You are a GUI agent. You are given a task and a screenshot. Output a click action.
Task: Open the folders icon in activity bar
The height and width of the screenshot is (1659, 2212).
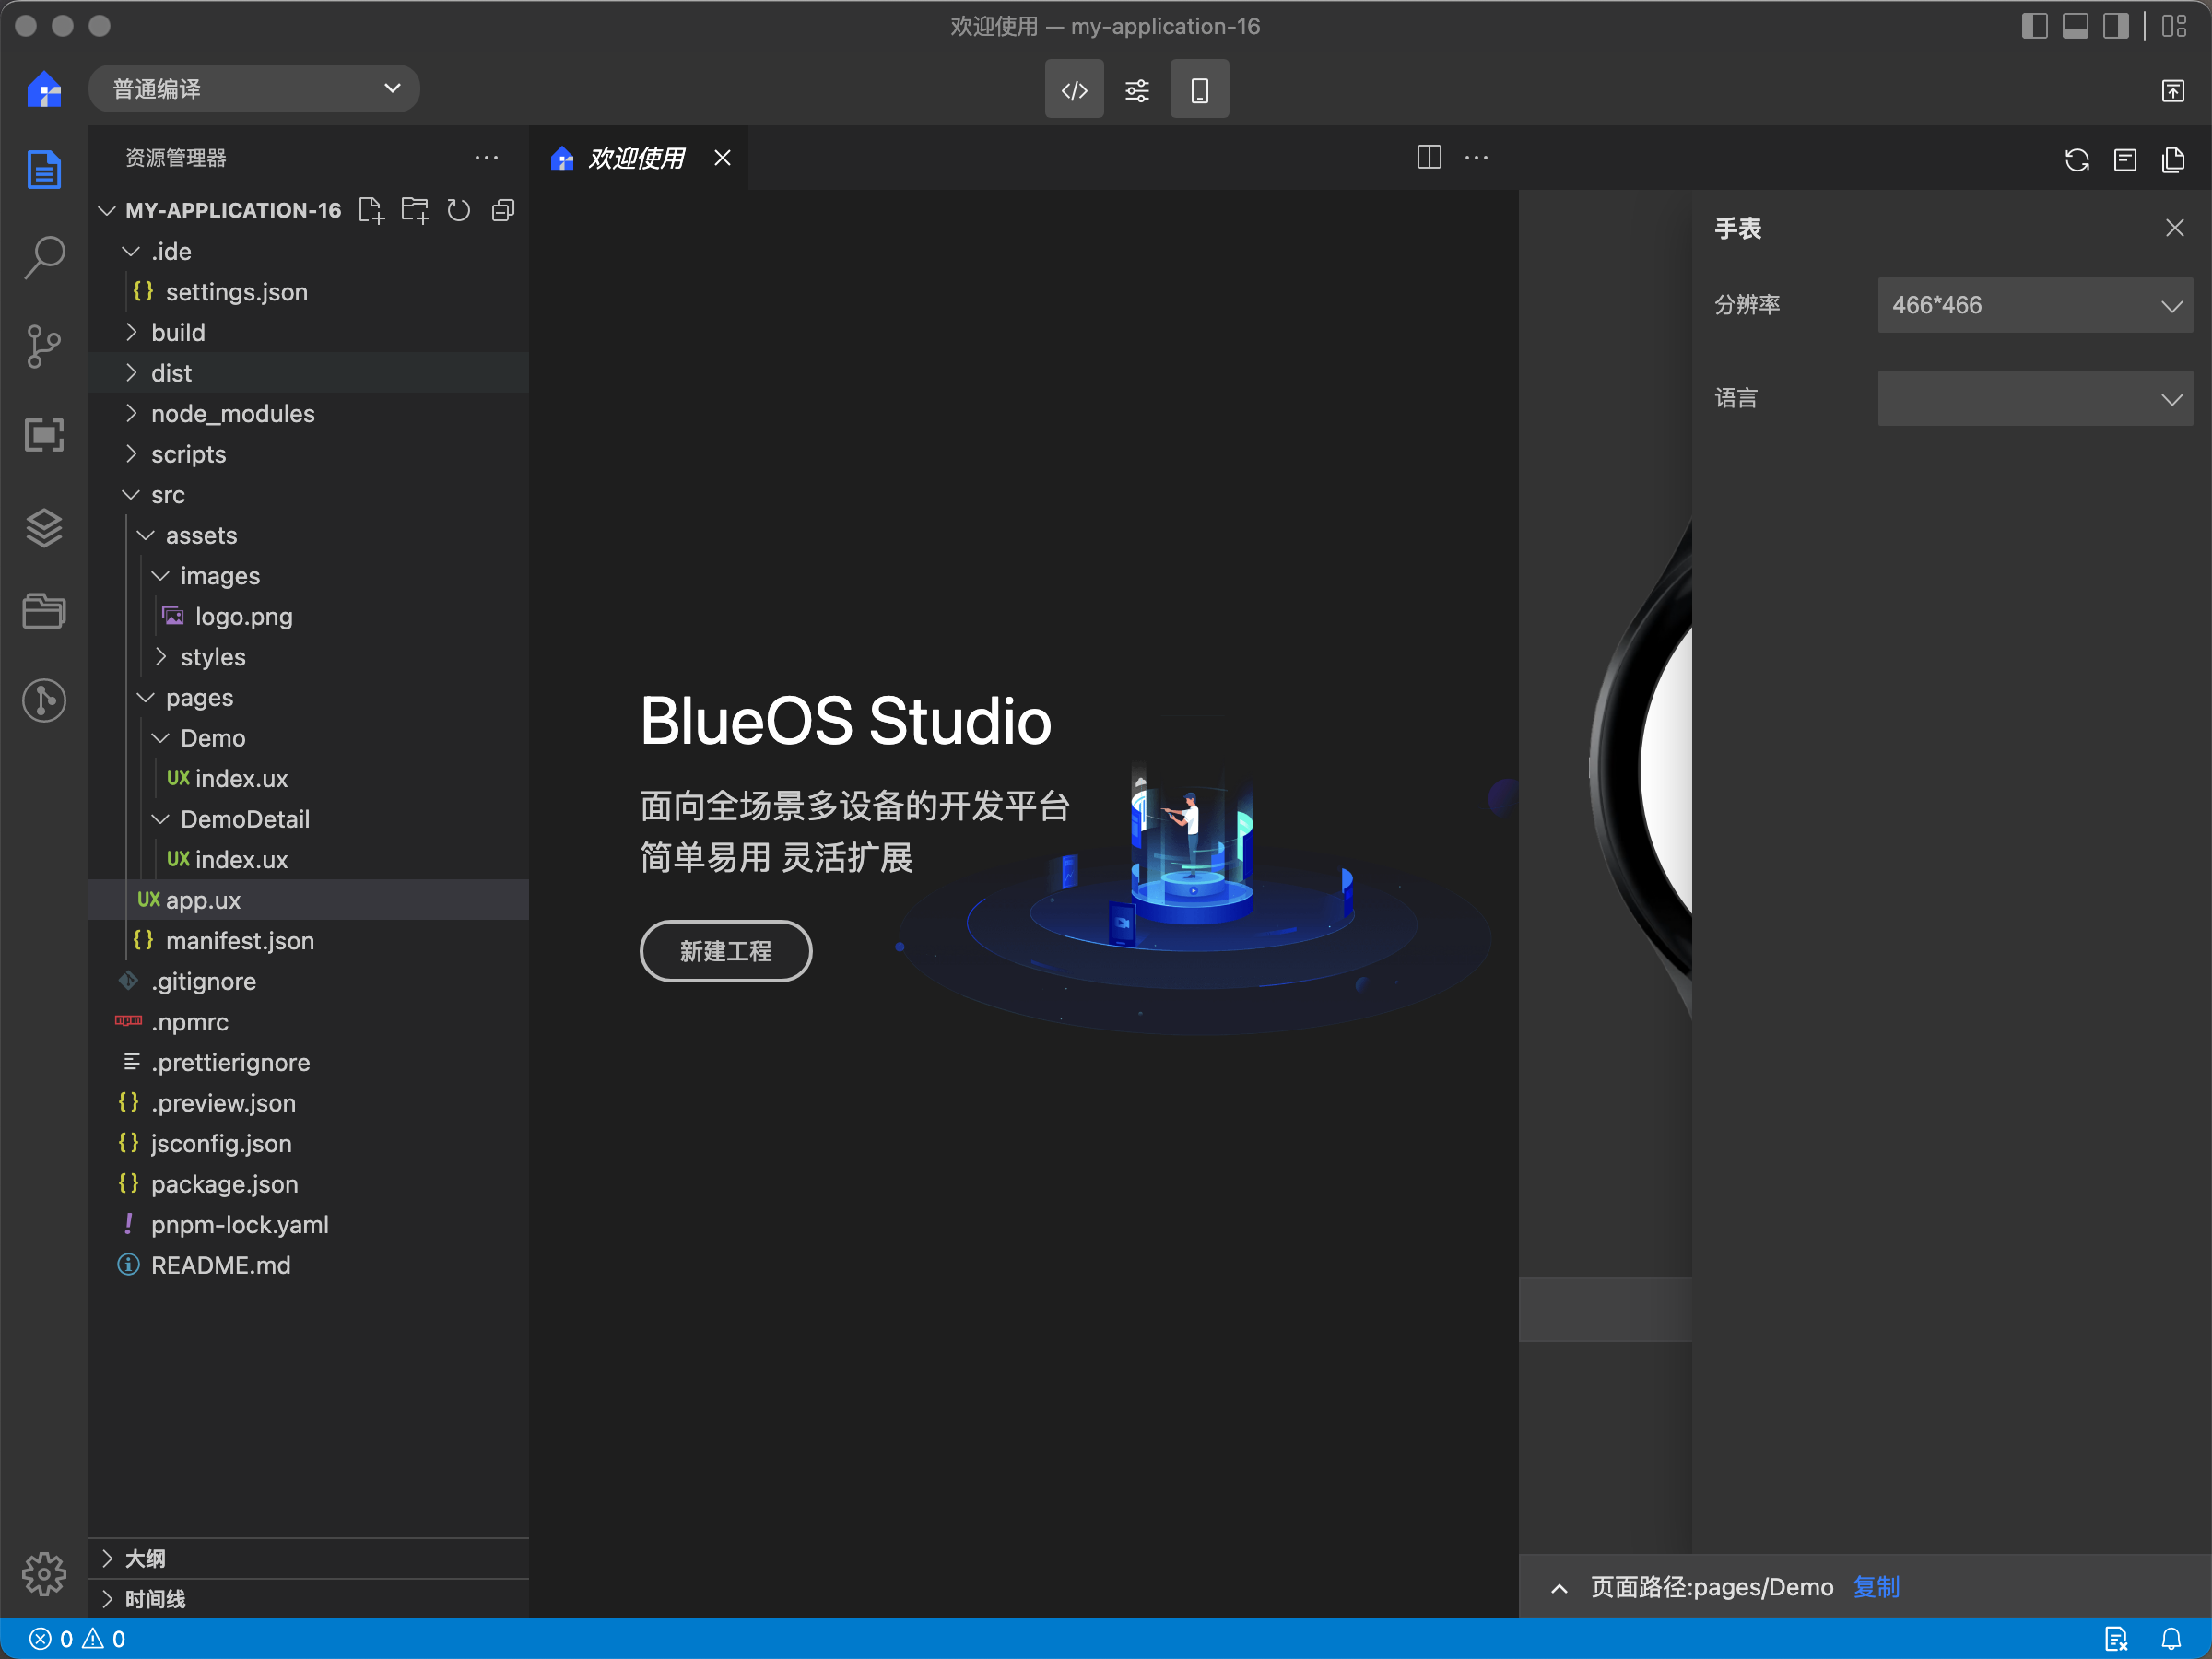(44, 611)
